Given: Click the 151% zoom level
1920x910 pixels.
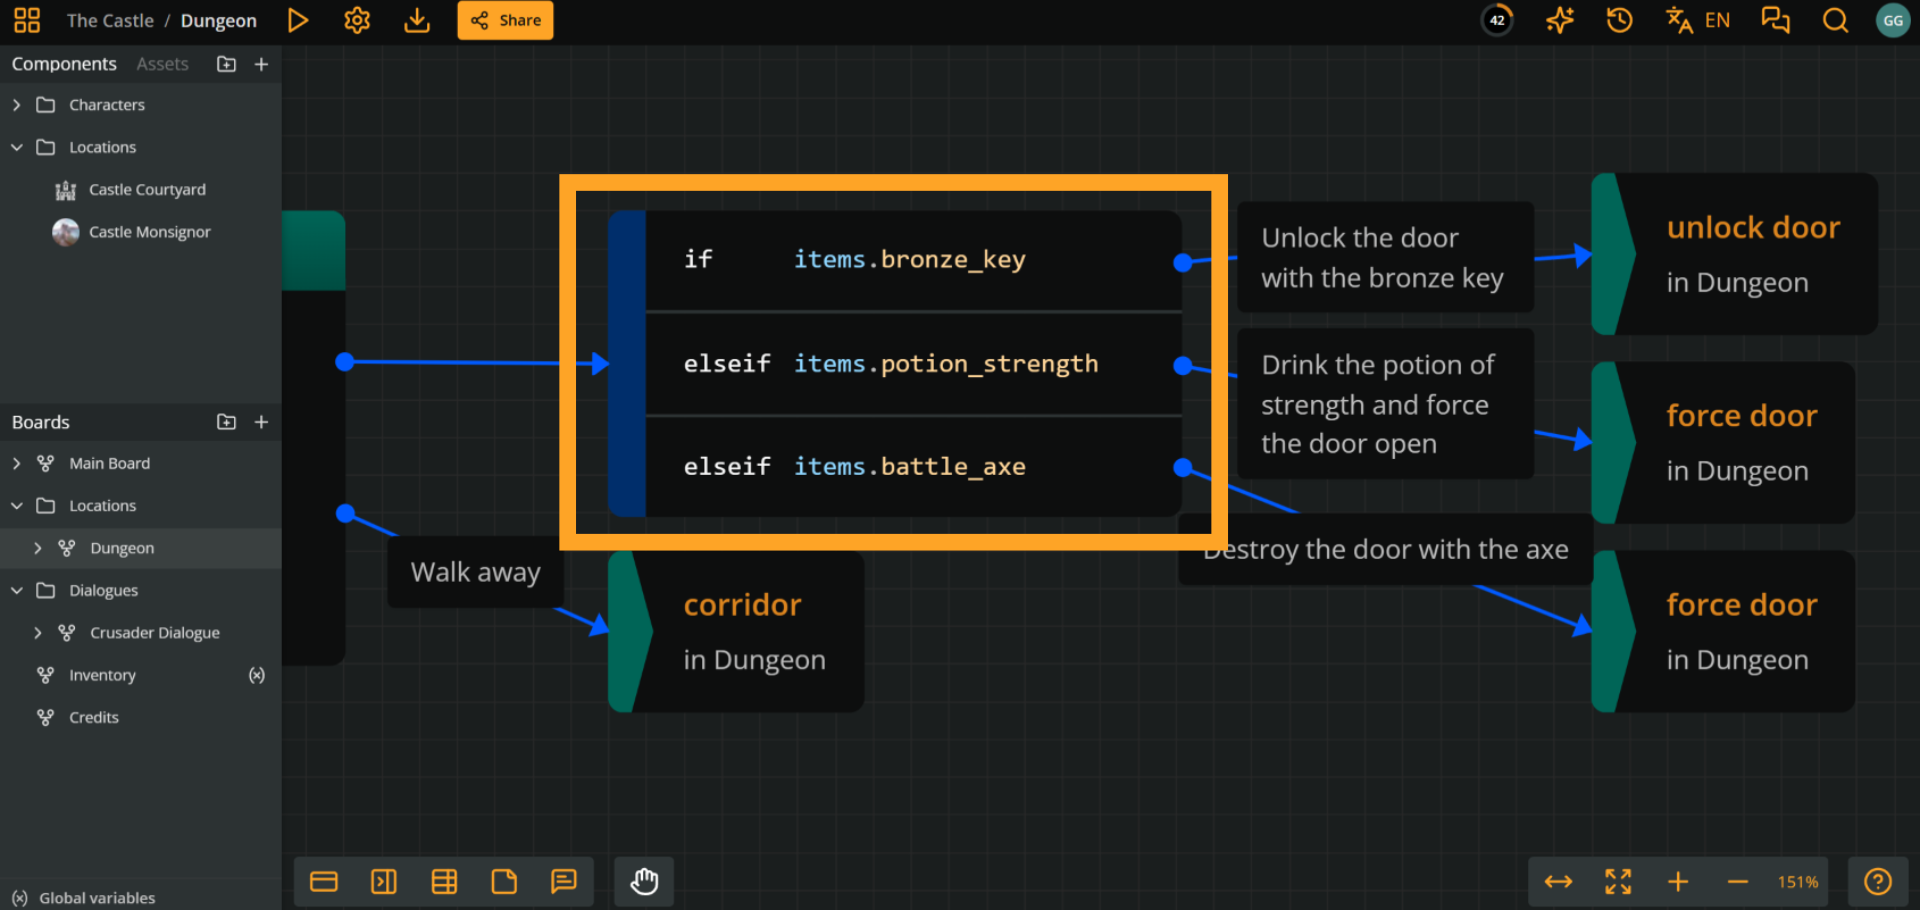Looking at the screenshot, I should [x=1797, y=882].
